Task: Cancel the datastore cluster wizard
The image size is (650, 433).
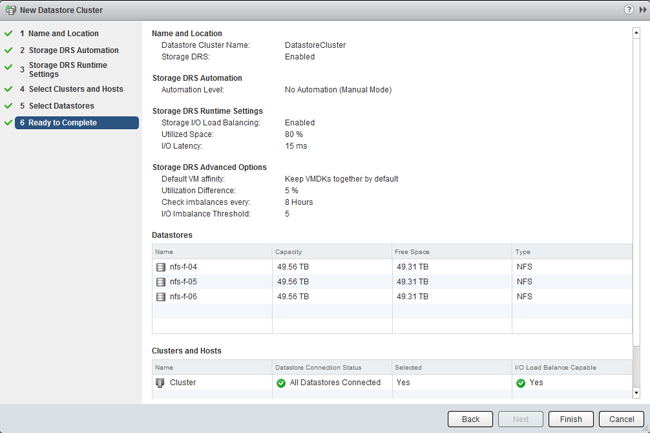Action: click(620, 419)
